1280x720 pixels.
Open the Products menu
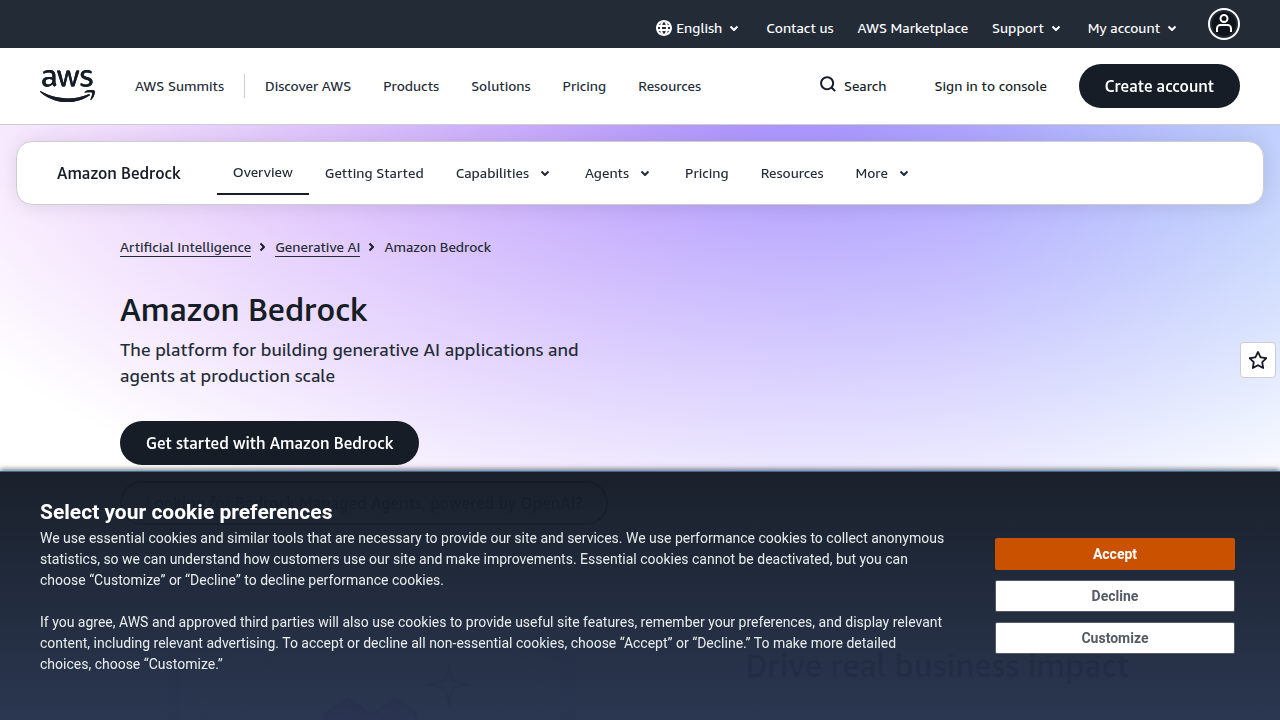[x=411, y=86]
